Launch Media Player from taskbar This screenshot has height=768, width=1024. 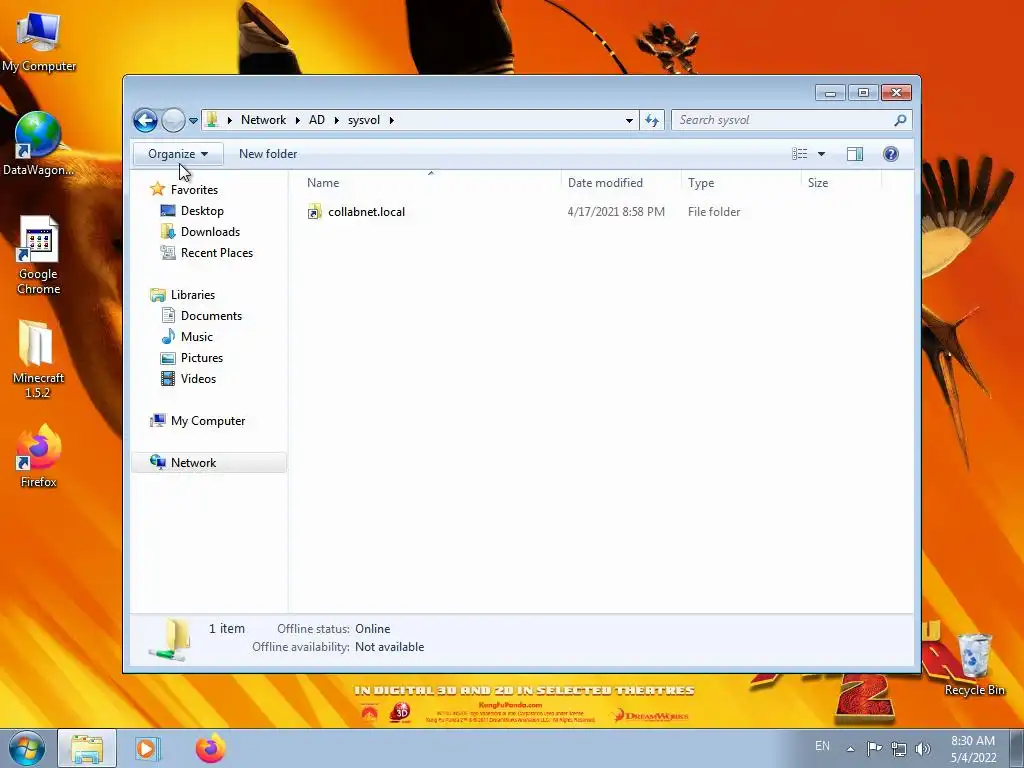pos(147,748)
